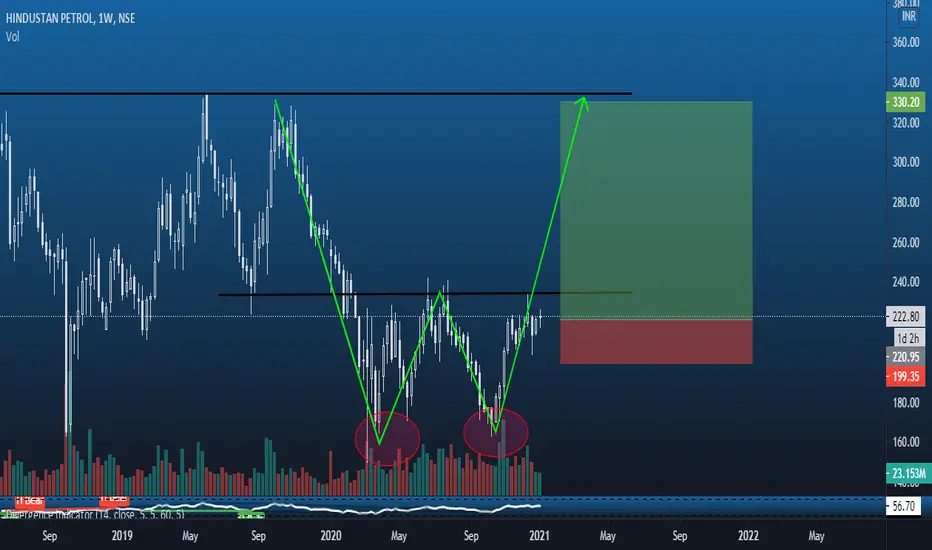Click the green 330.20 target price label
Image resolution: width=932 pixels, height=550 pixels.
click(905, 102)
